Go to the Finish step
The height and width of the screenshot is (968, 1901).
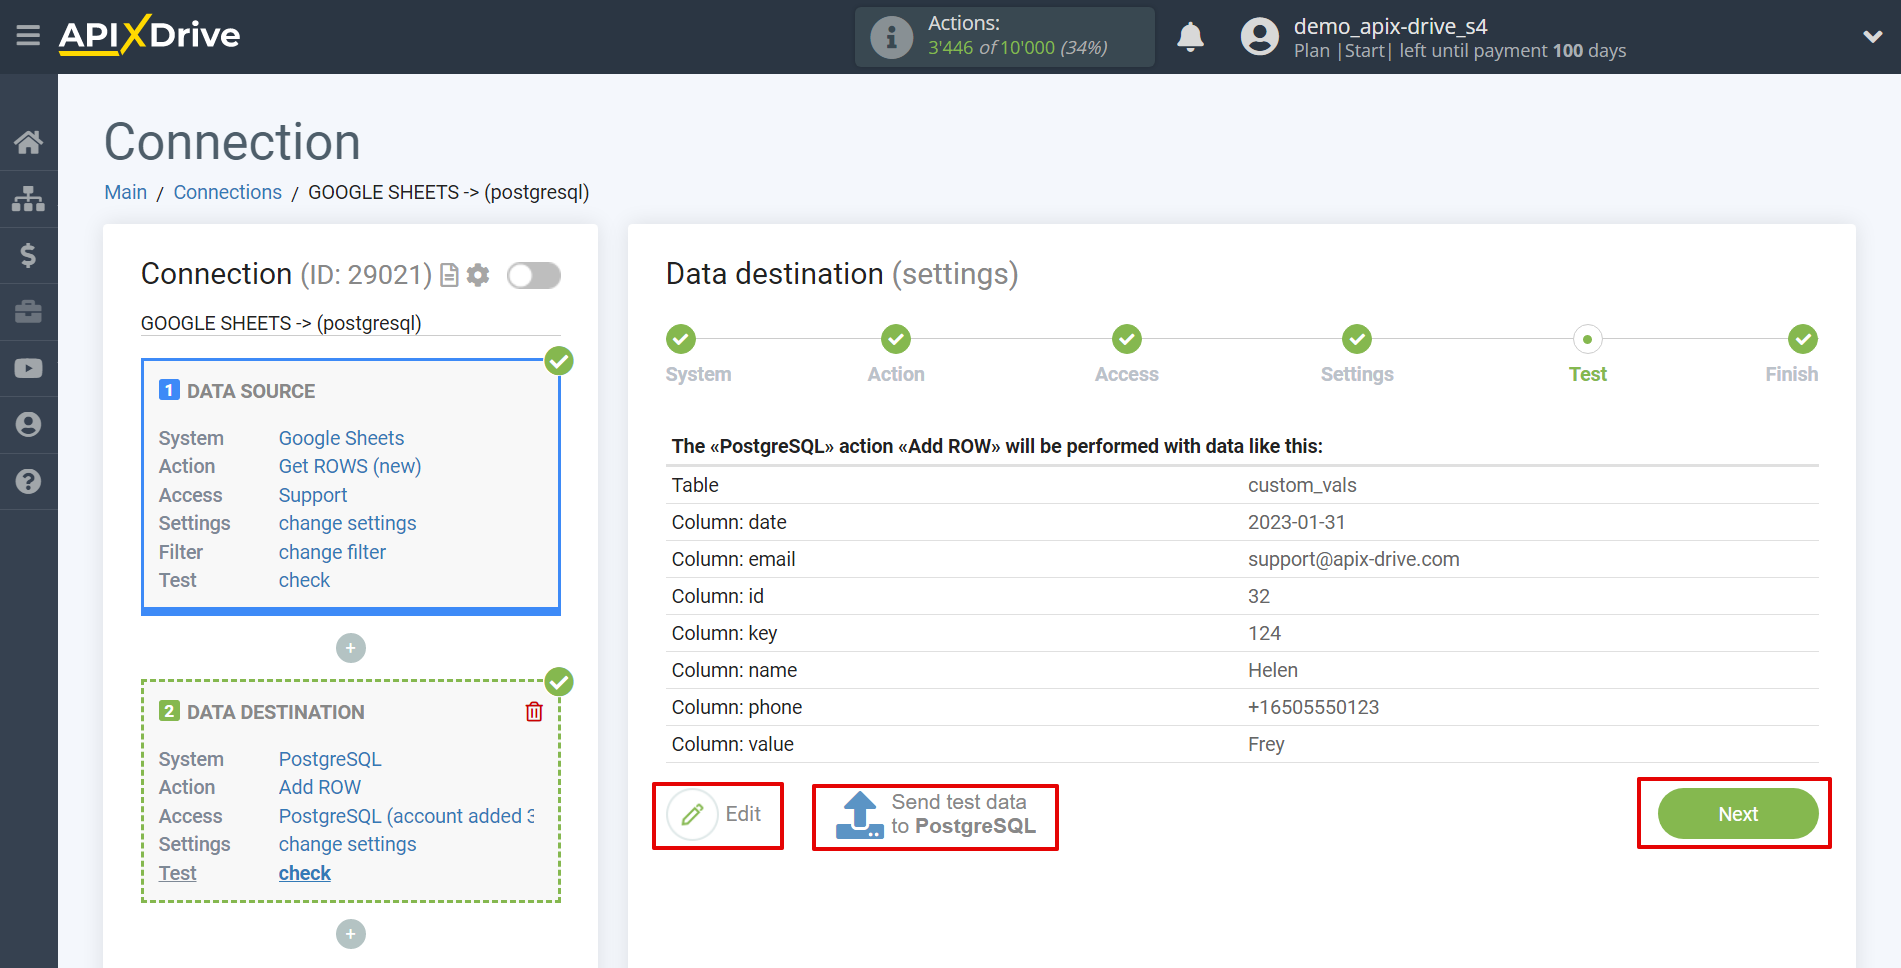tap(1803, 339)
